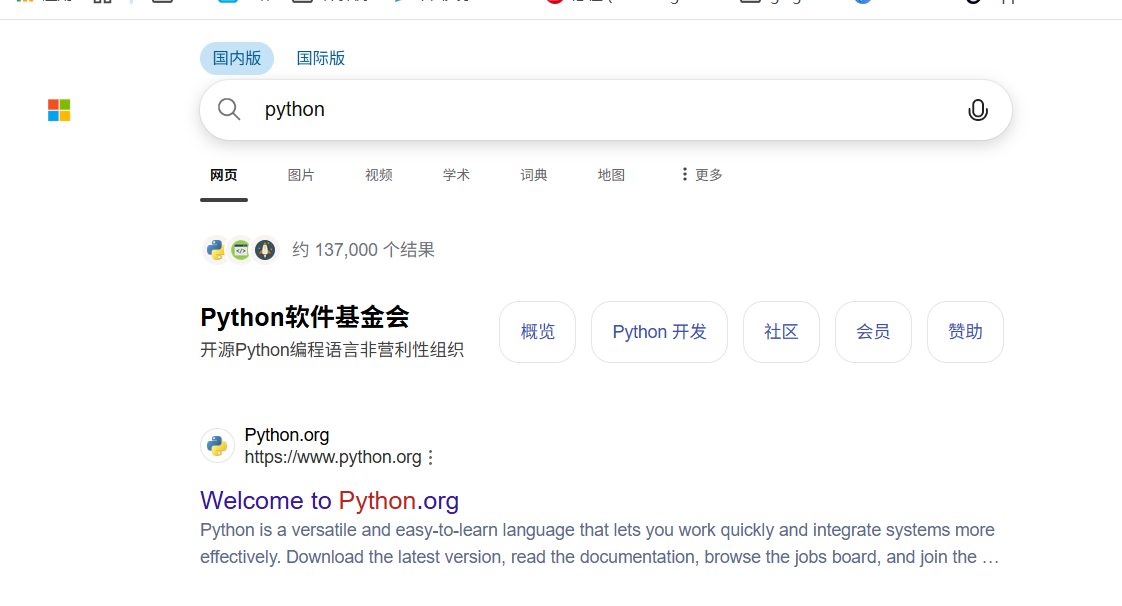Click the 社区 button
1122x606 pixels.
(x=781, y=332)
